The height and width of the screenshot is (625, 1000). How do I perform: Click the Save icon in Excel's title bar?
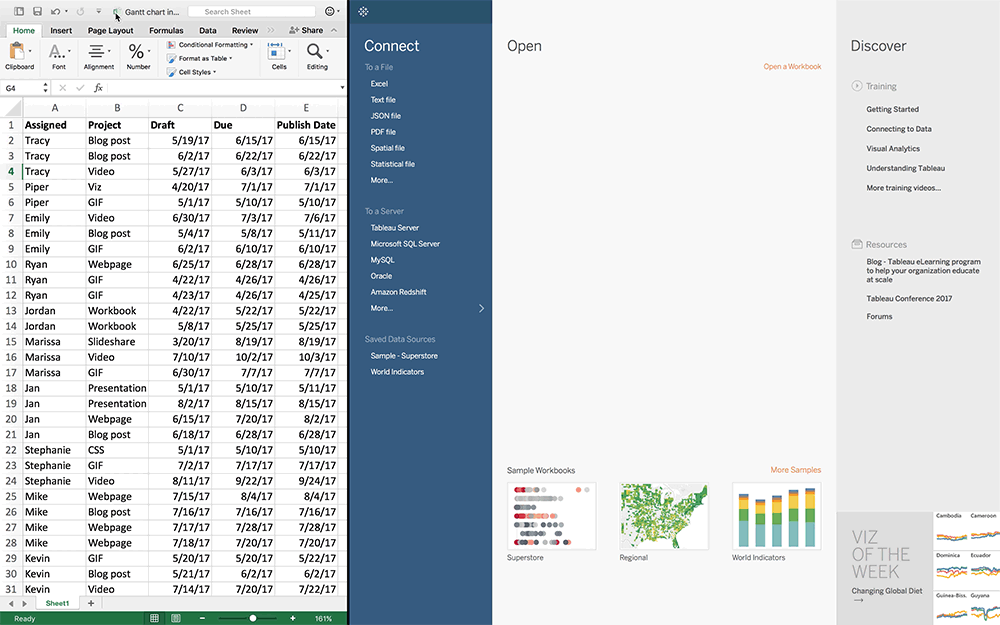pos(37,11)
